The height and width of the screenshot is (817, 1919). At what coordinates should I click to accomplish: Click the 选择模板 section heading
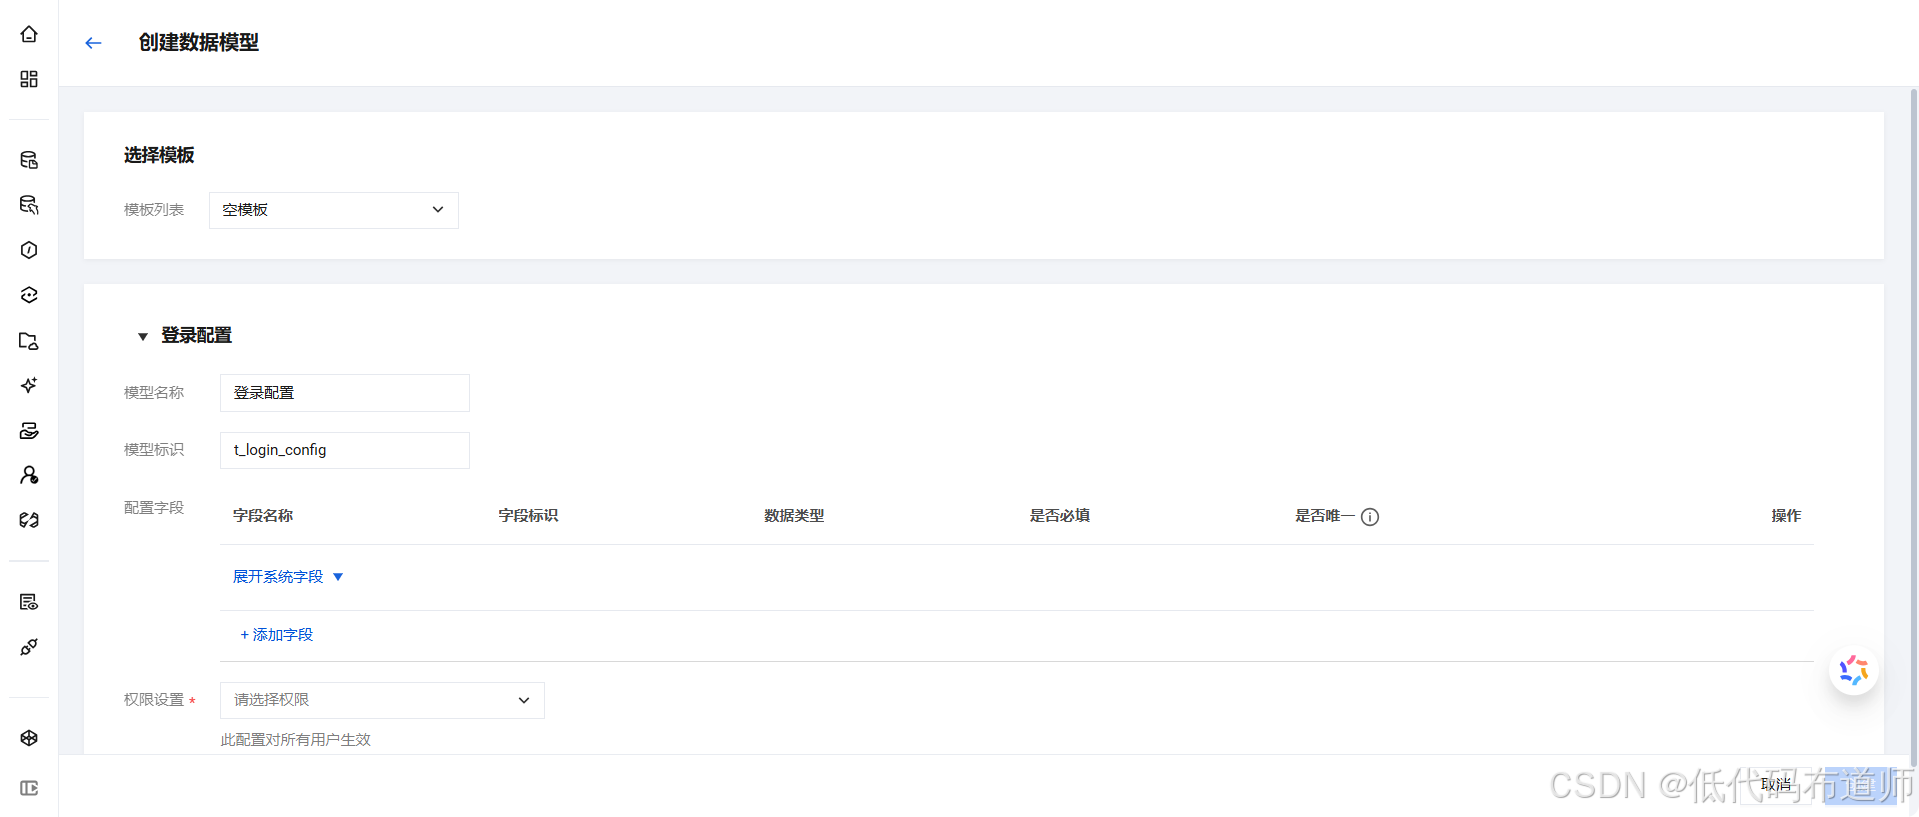click(x=159, y=155)
